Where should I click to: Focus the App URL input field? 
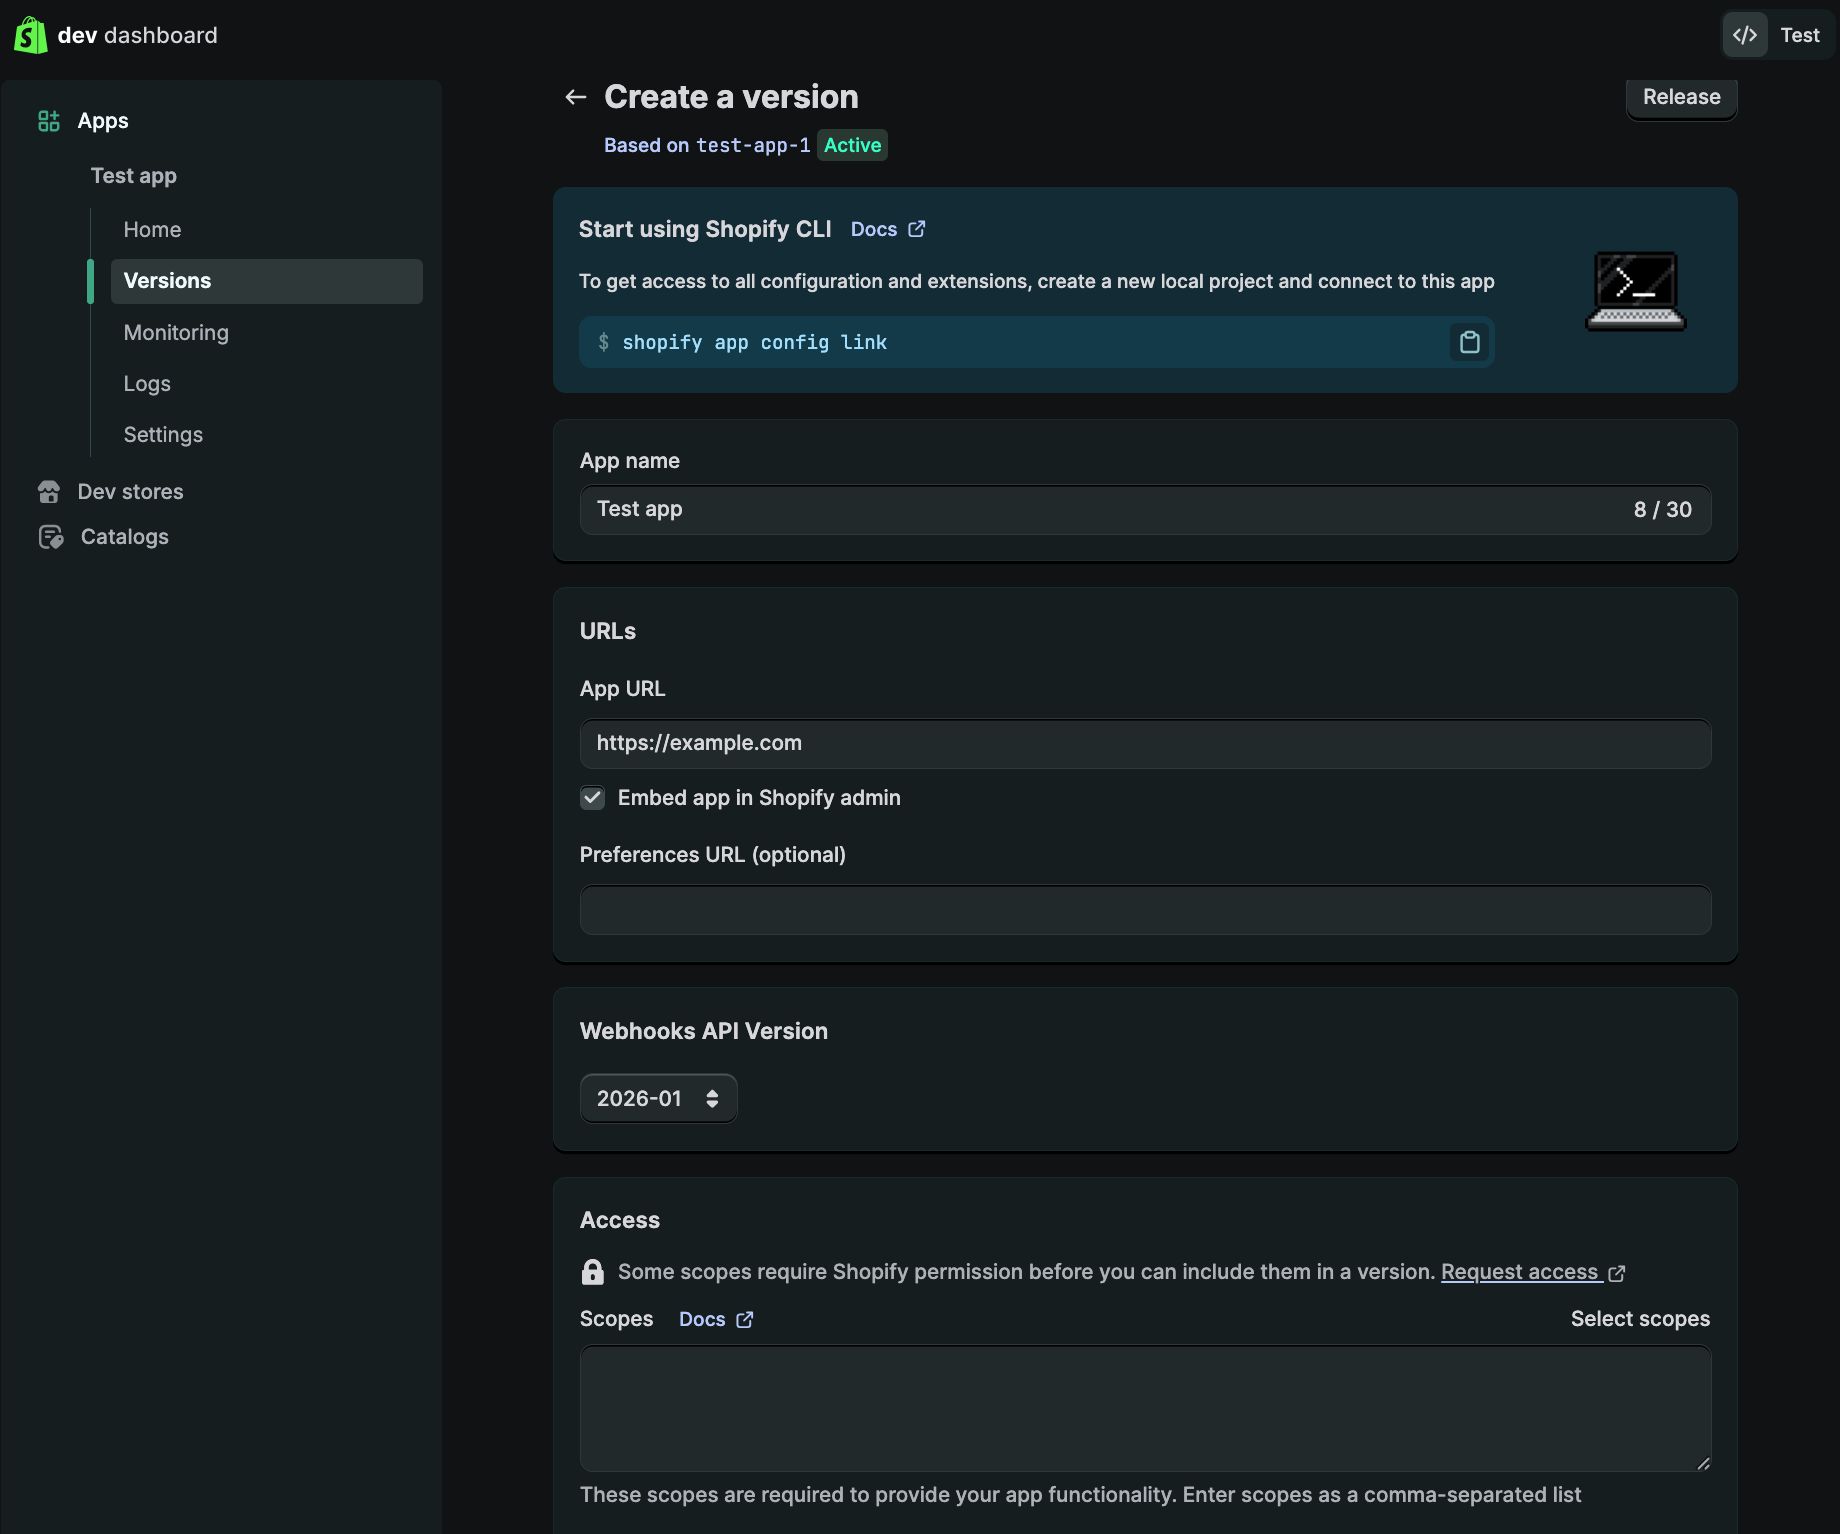pyautogui.click(x=1146, y=744)
